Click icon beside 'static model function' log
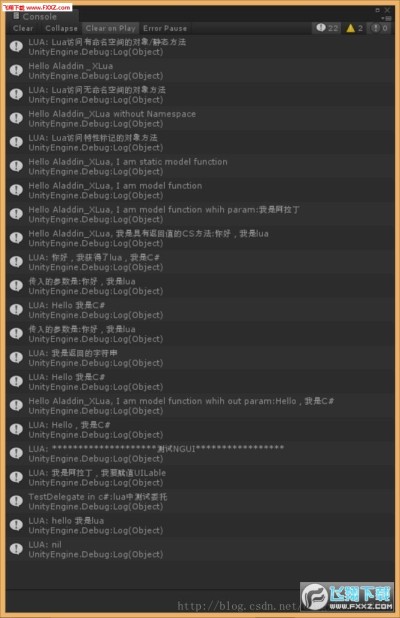This screenshot has height=618, width=400. [x=16, y=166]
